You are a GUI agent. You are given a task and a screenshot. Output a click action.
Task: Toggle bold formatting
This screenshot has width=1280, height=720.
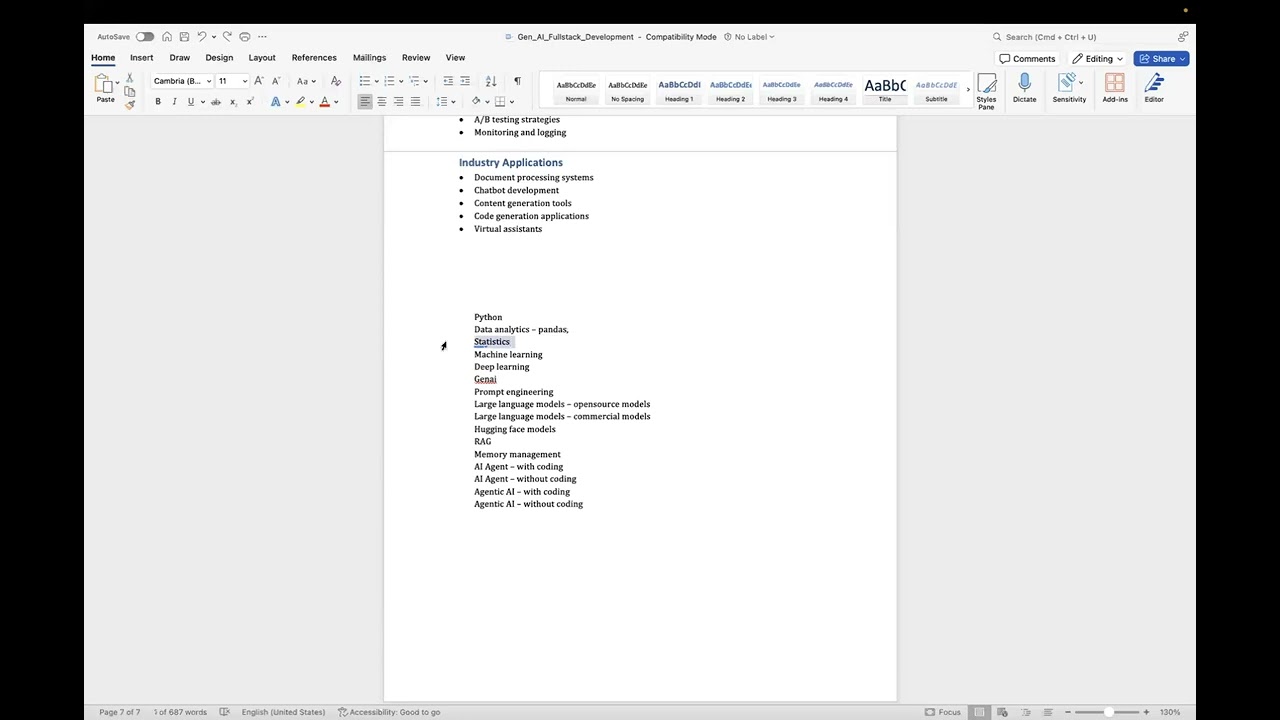coord(157,102)
